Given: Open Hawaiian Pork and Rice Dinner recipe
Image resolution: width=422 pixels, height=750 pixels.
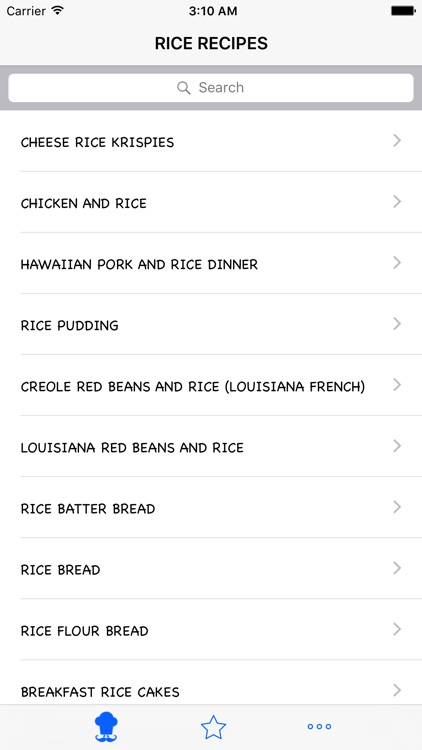Looking at the screenshot, I should (211, 263).
